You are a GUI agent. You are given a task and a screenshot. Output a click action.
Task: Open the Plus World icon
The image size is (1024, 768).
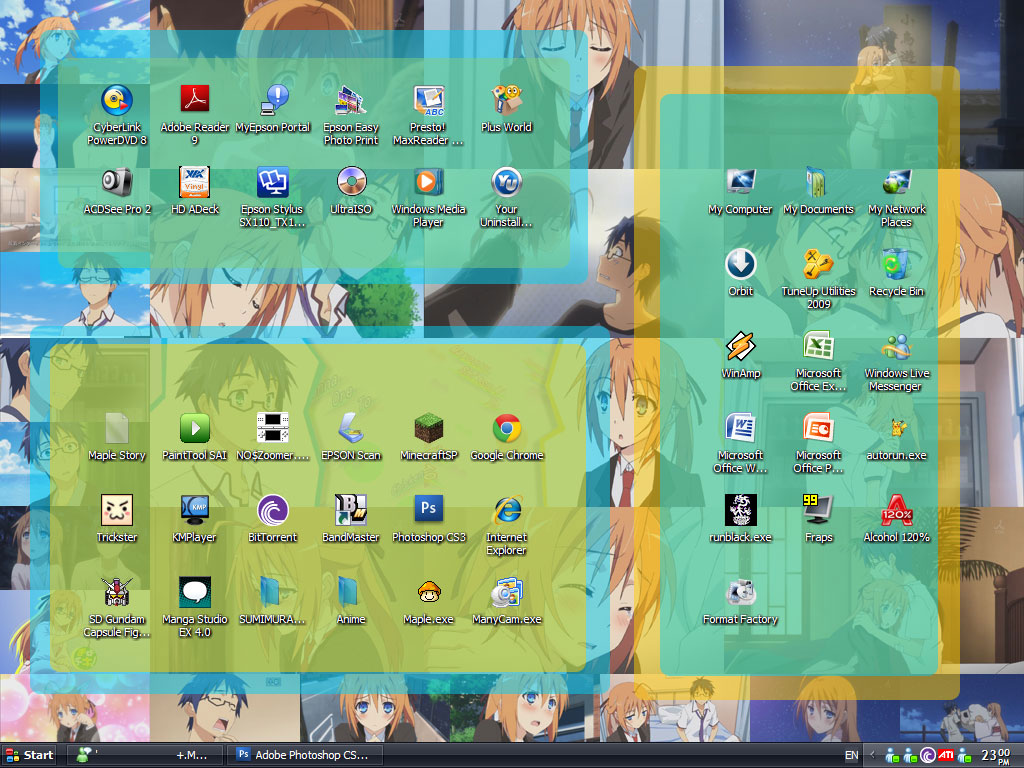tap(507, 101)
